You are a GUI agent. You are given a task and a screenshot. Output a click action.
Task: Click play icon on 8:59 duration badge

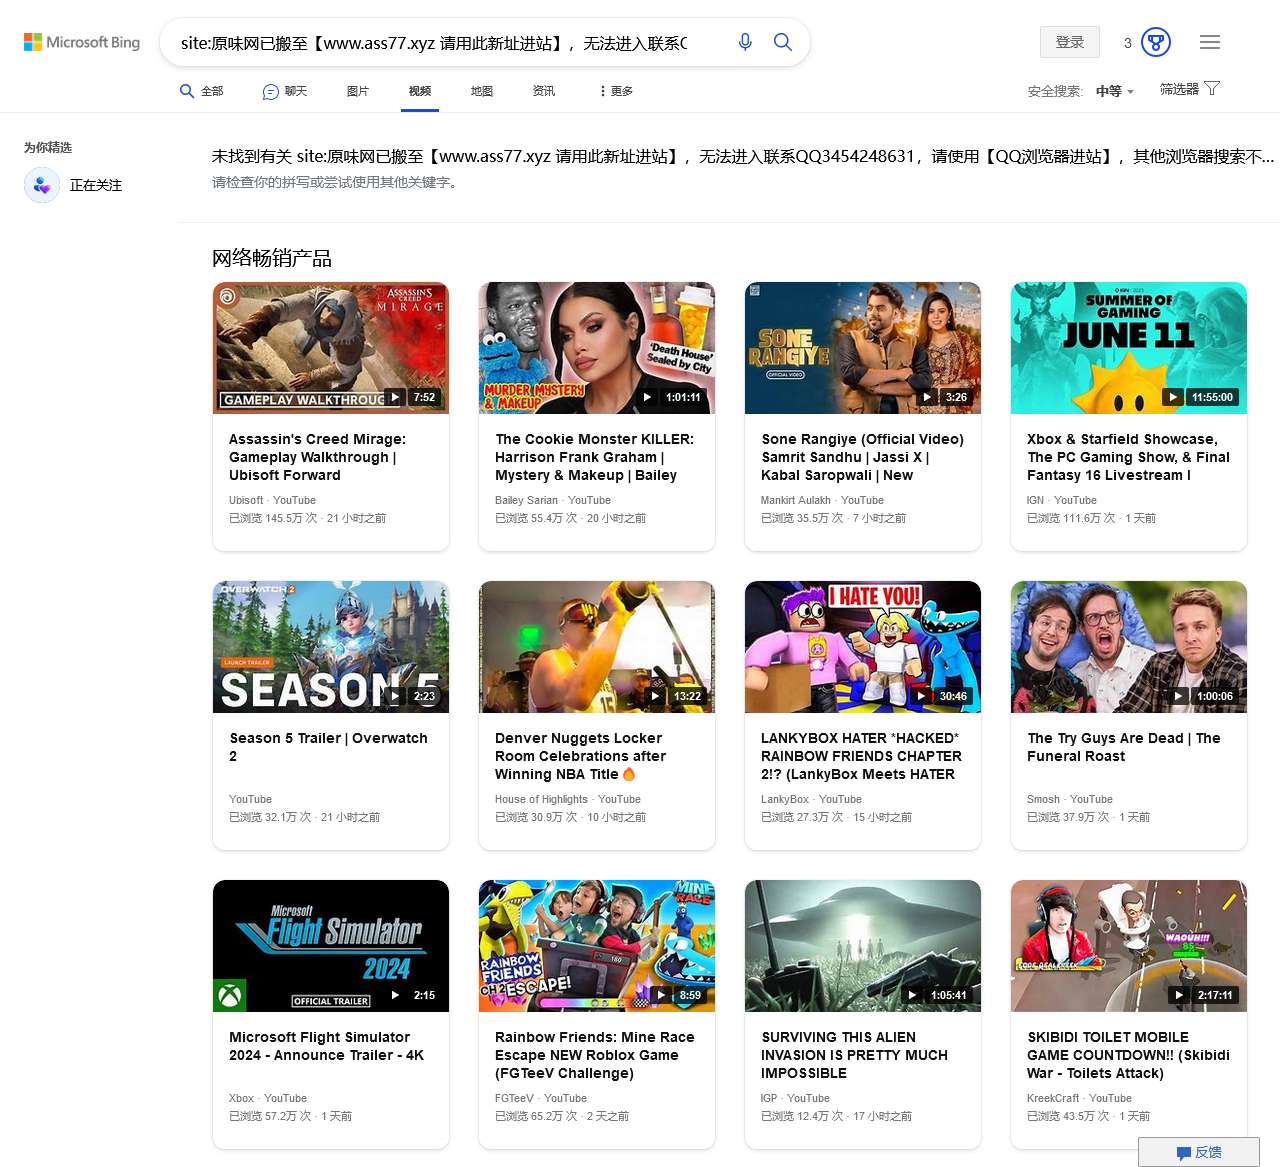tap(661, 995)
